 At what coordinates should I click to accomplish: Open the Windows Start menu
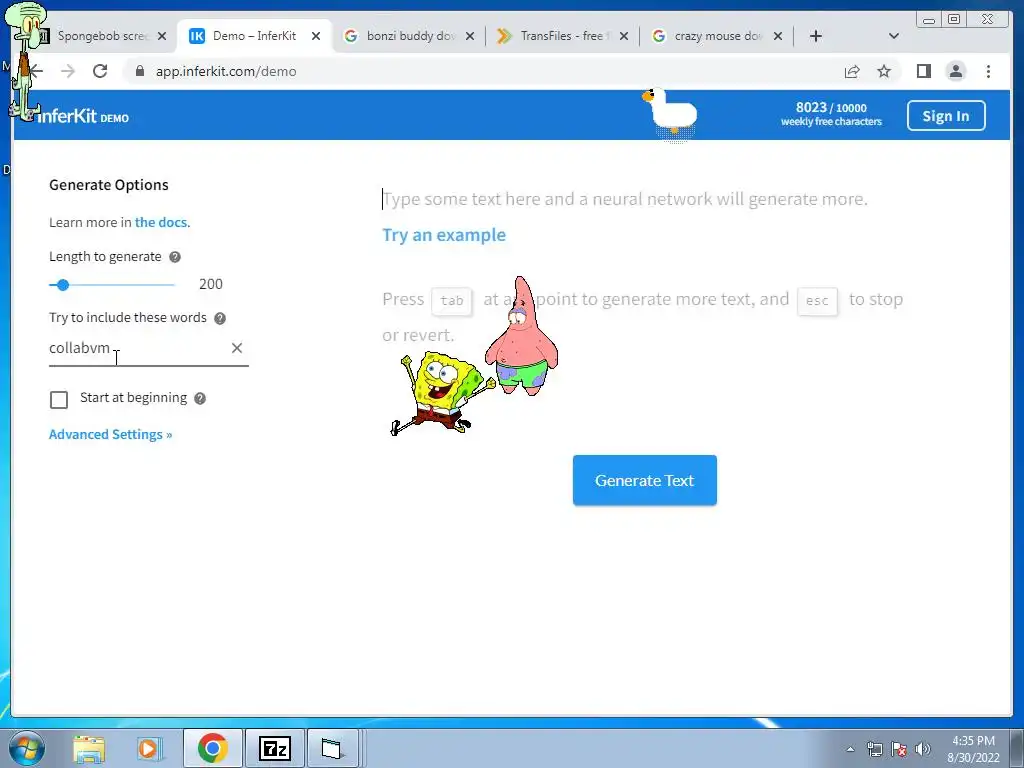pyautogui.click(x=26, y=748)
